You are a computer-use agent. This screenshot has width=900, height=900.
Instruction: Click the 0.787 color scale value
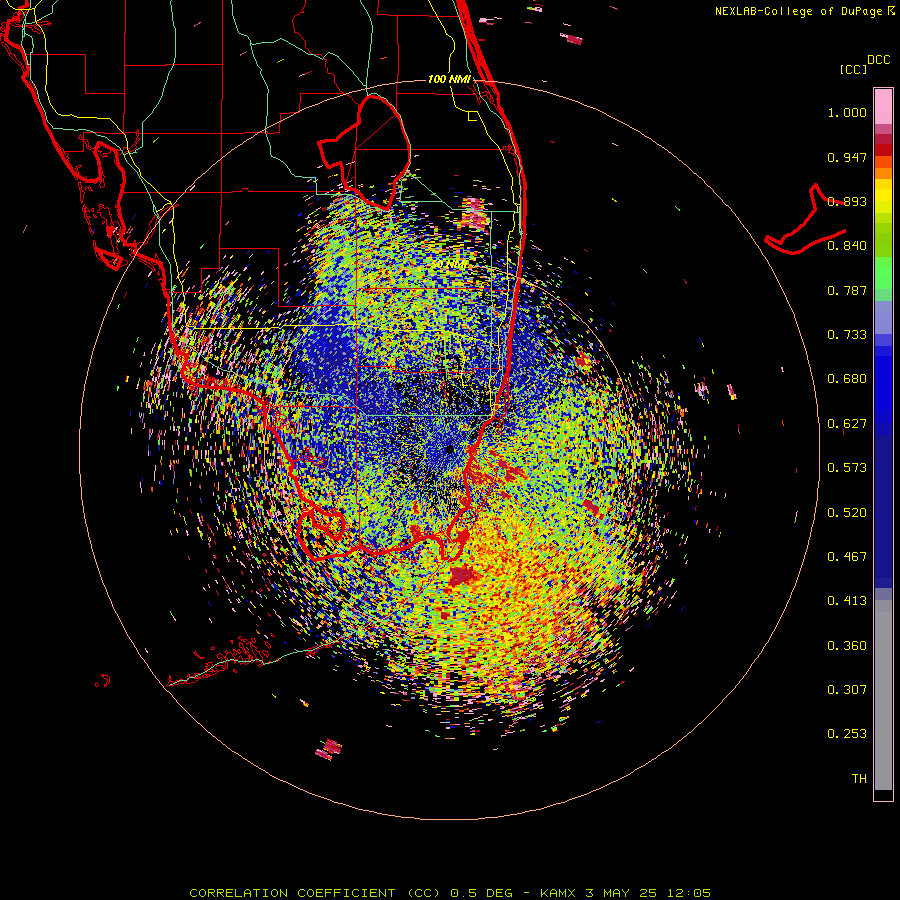pyautogui.click(x=847, y=290)
